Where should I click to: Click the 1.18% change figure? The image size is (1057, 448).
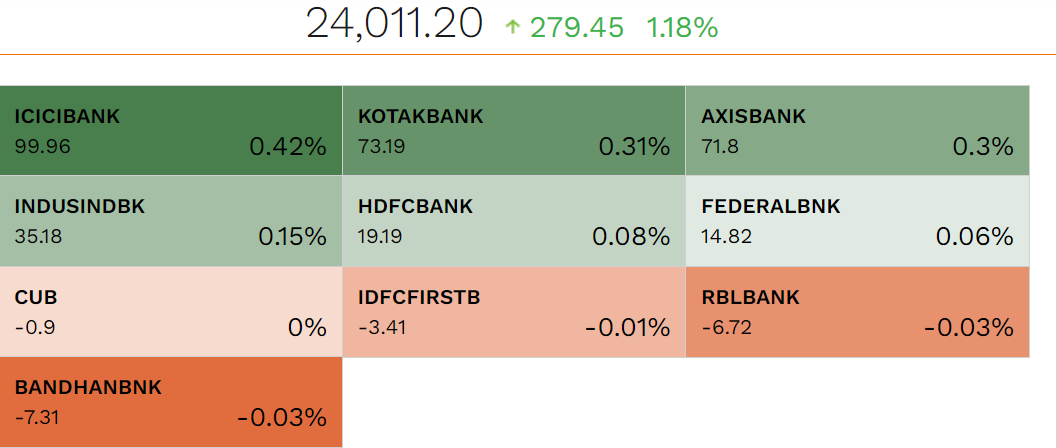click(682, 28)
